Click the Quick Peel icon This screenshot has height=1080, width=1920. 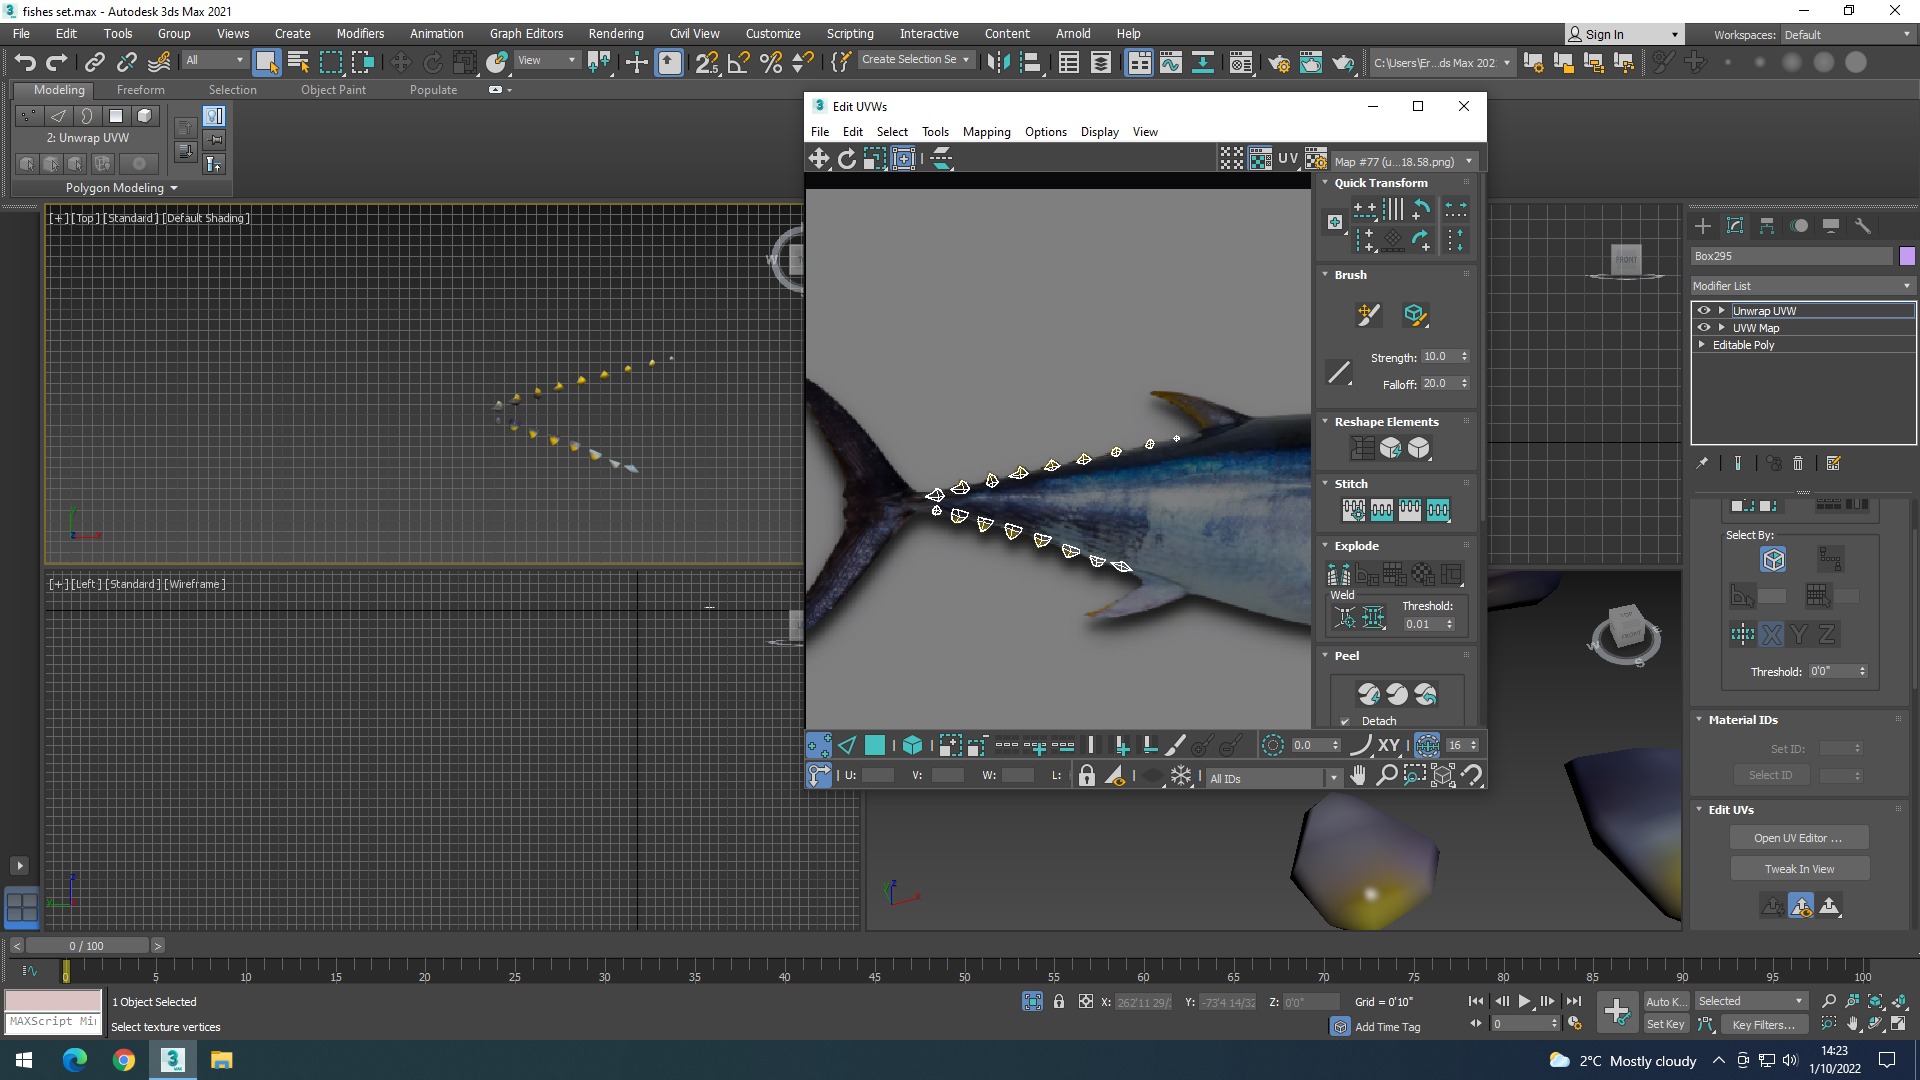[1369, 693]
